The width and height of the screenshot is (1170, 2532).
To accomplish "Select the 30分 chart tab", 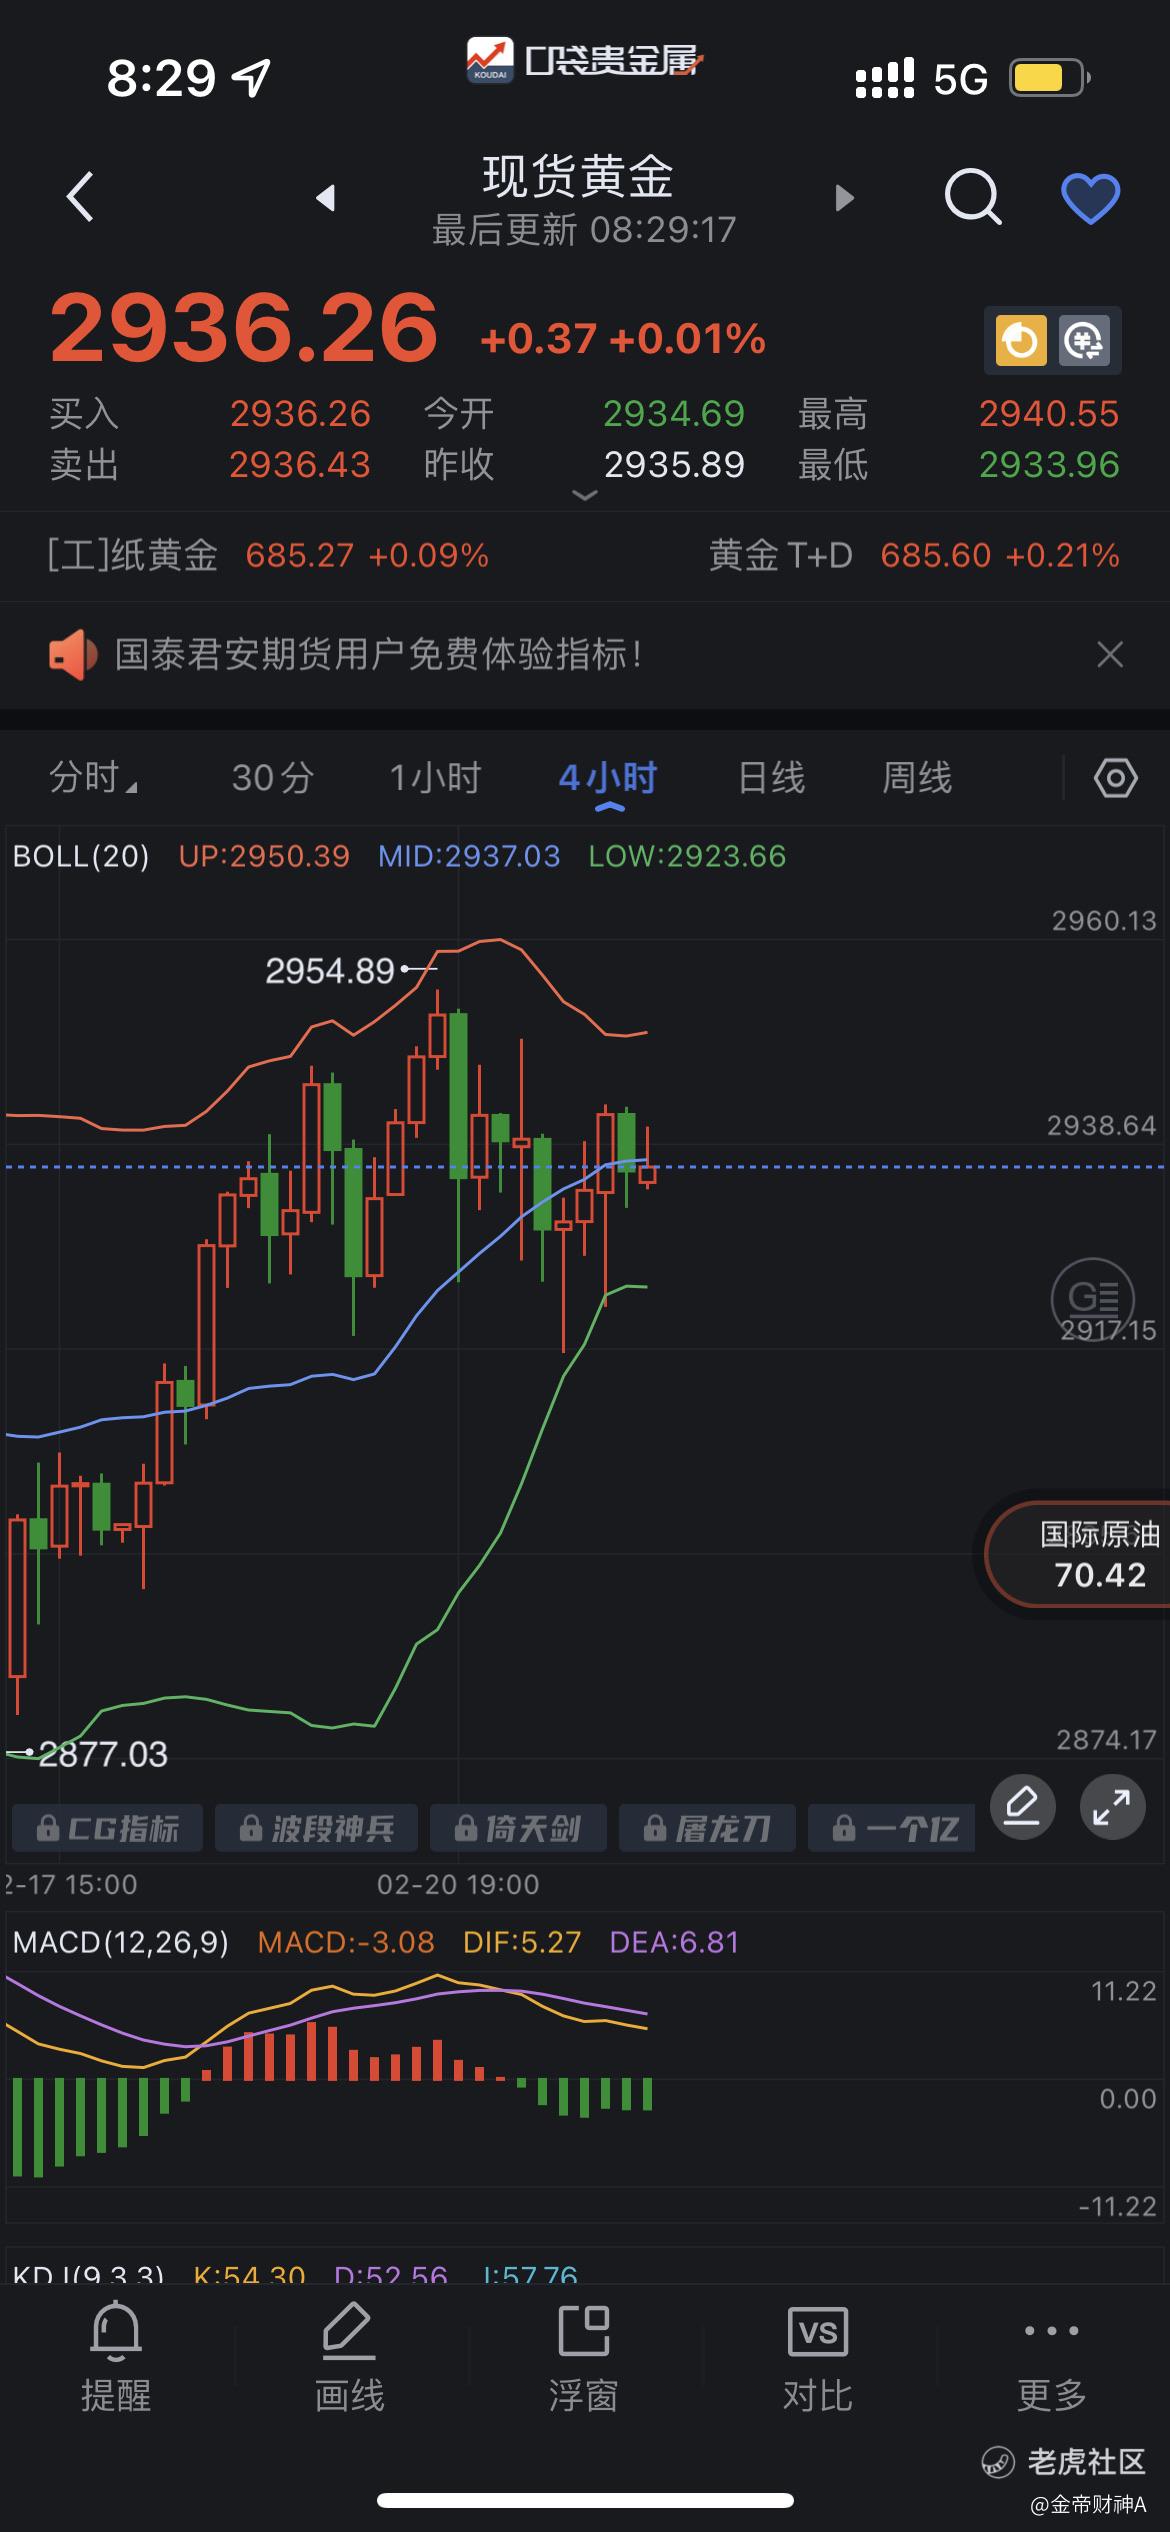I will (x=273, y=778).
